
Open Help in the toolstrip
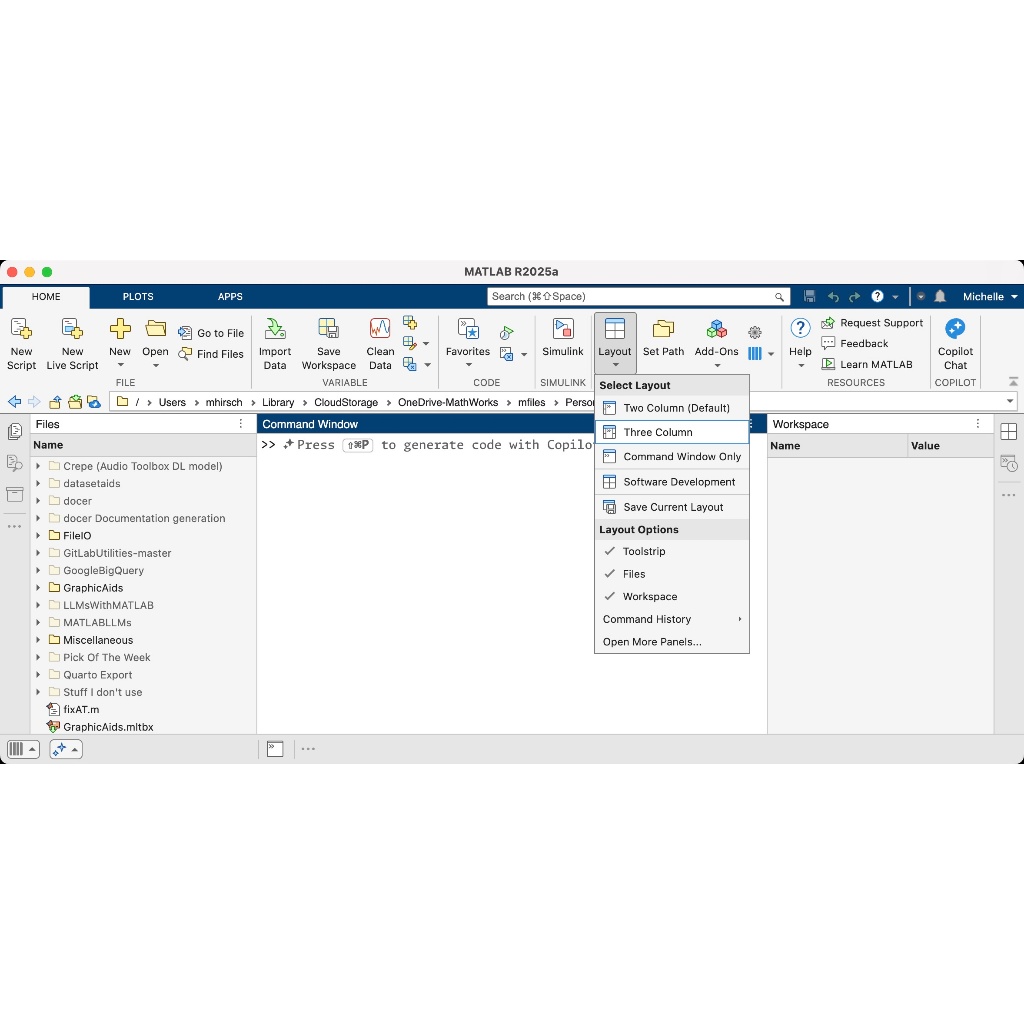click(x=800, y=343)
